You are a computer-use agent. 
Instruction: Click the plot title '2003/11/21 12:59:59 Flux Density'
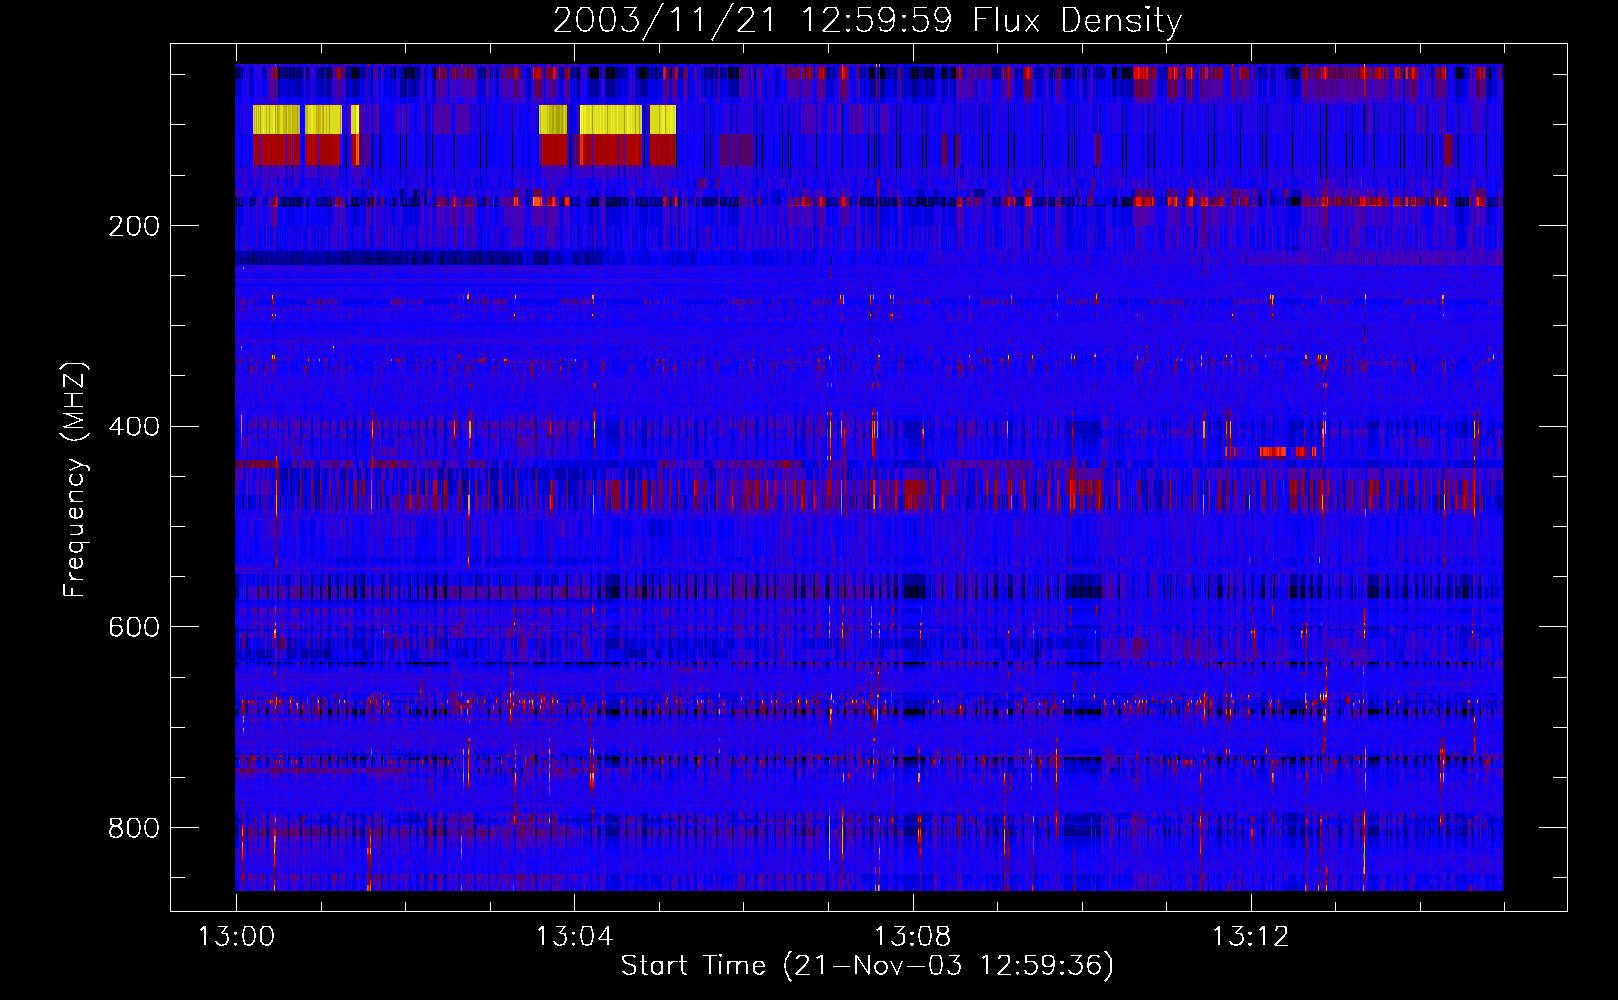pyautogui.click(x=868, y=20)
